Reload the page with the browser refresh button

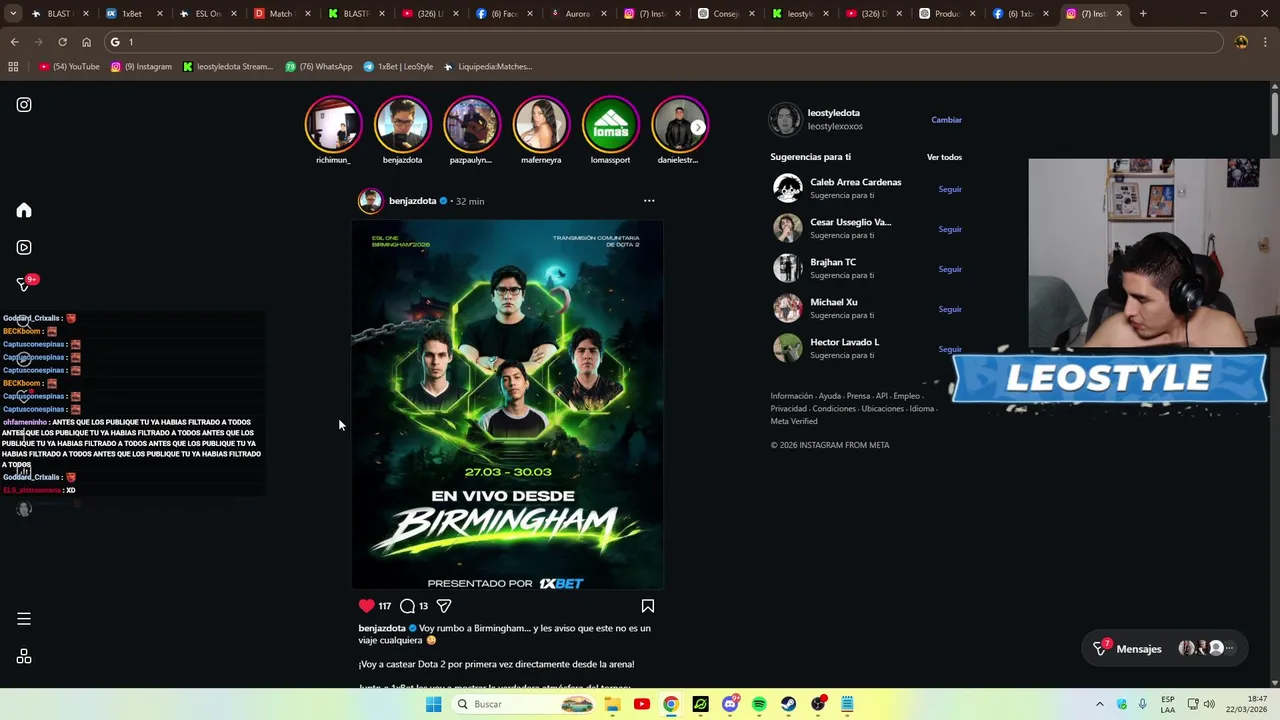62,42
